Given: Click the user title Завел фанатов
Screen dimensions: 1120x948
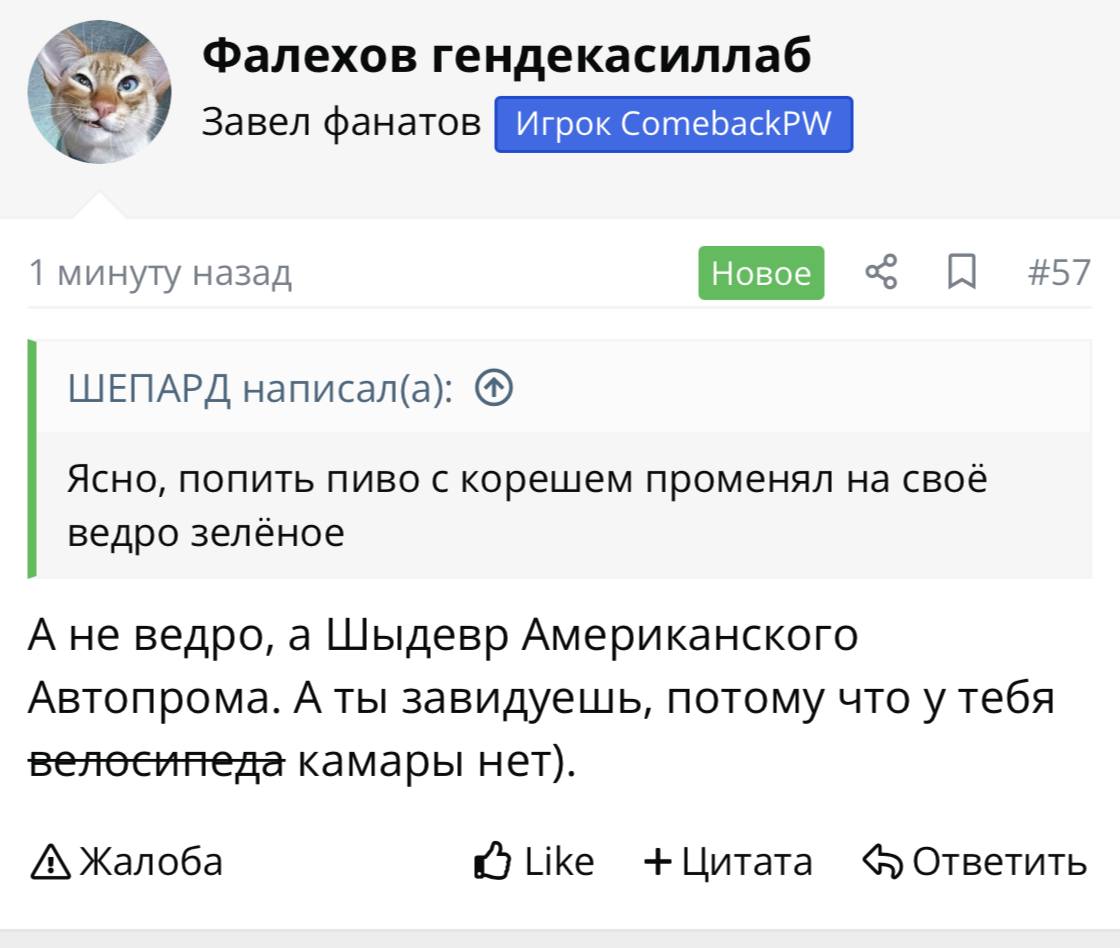Looking at the screenshot, I should [341, 122].
